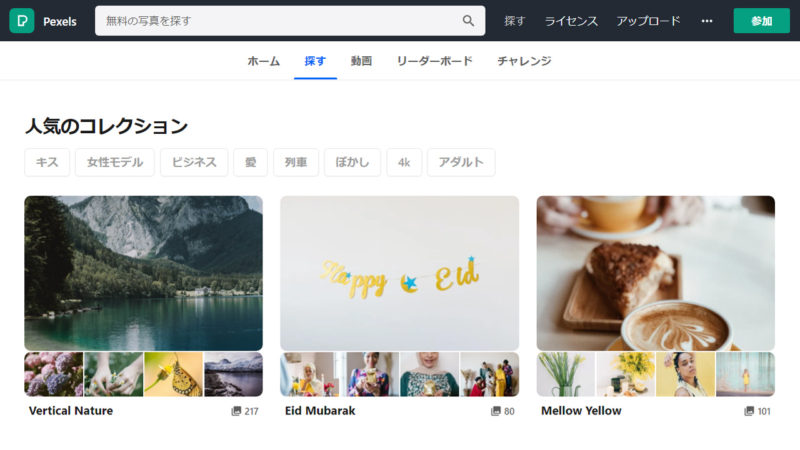Switch to the ホーム tab
The image size is (800, 450).
(x=263, y=61)
